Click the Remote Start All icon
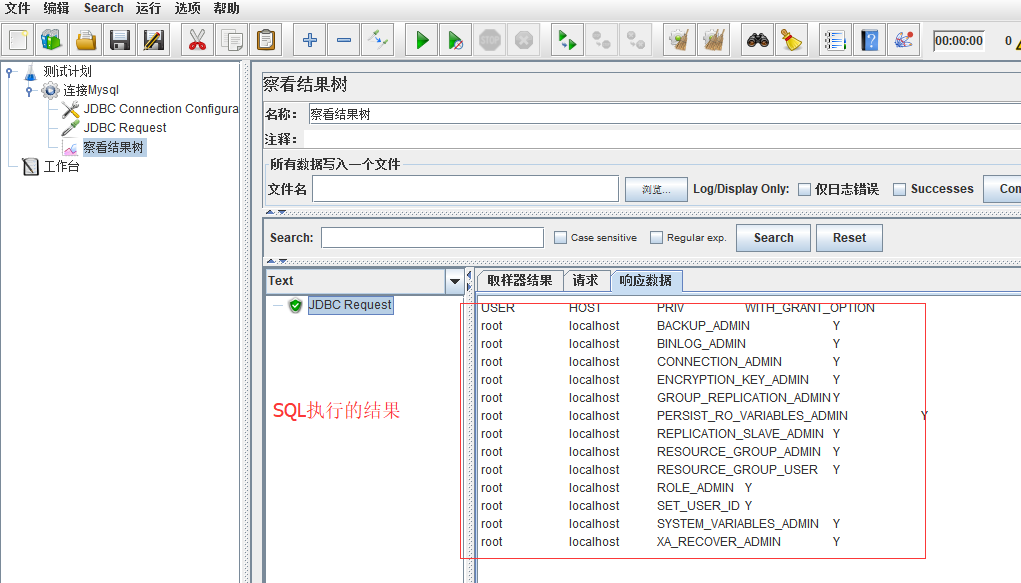This screenshot has height=583, width=1021. tap(567, 40)
